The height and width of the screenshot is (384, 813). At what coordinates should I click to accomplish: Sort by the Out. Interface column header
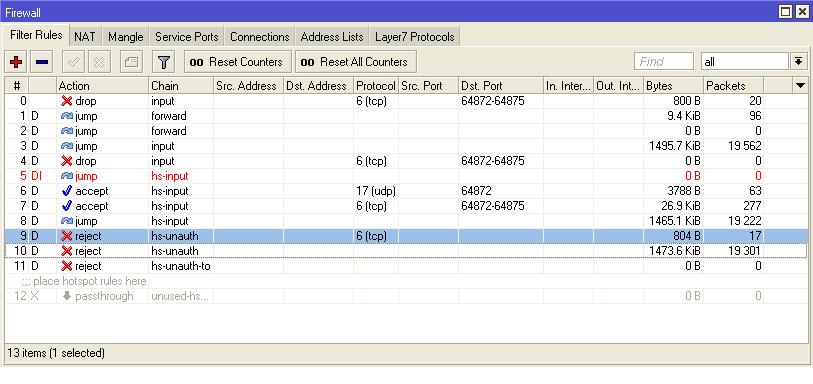(619, 86)
